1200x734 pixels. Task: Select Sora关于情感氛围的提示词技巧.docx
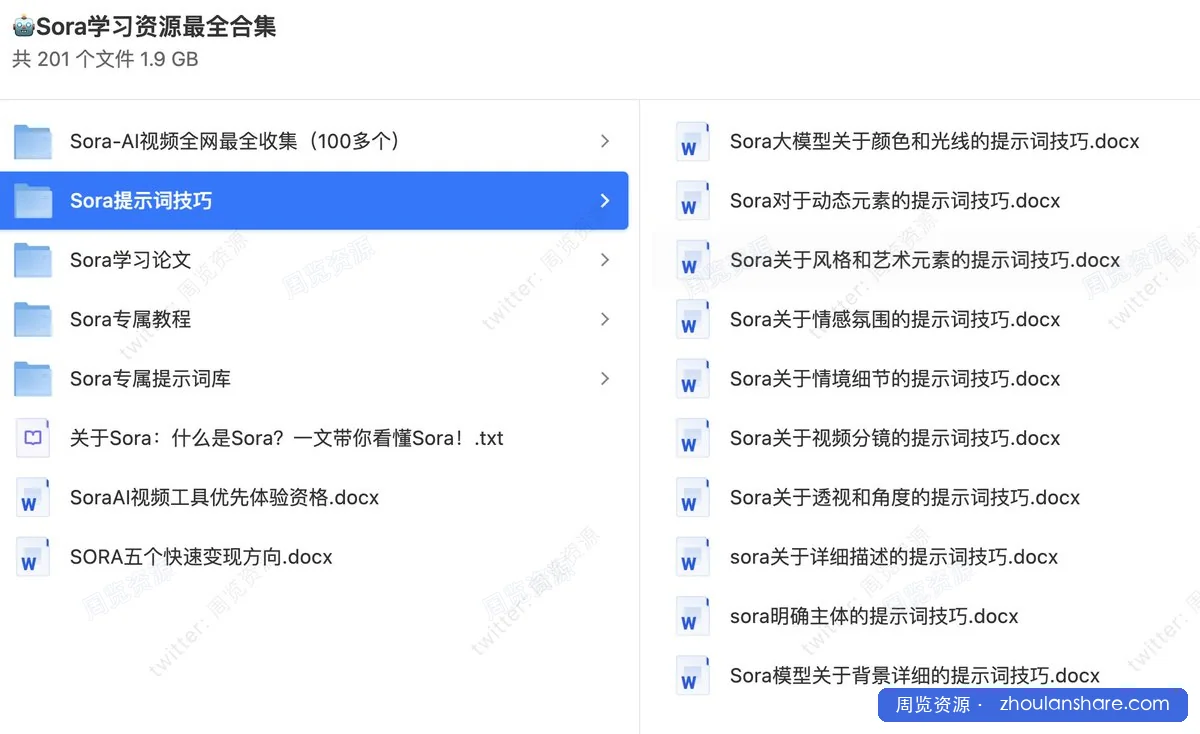tap(895, 320)
